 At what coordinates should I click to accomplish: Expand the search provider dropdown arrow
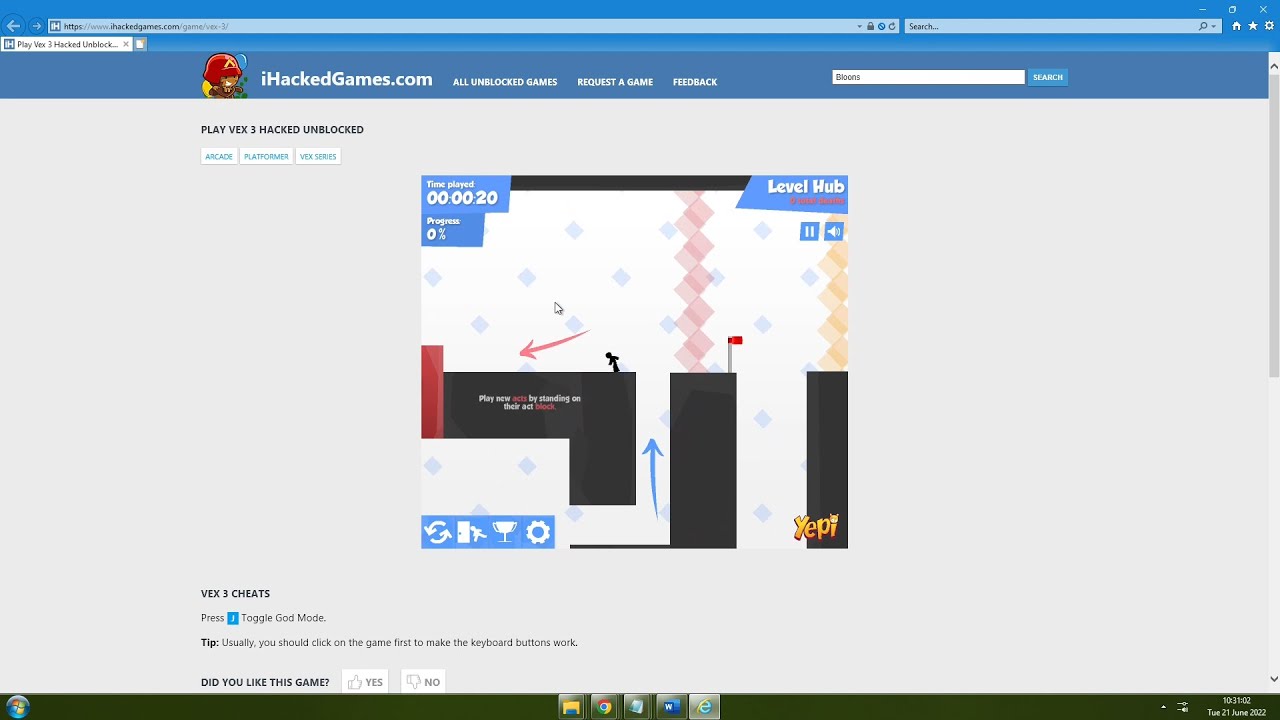pos(1214,26)
